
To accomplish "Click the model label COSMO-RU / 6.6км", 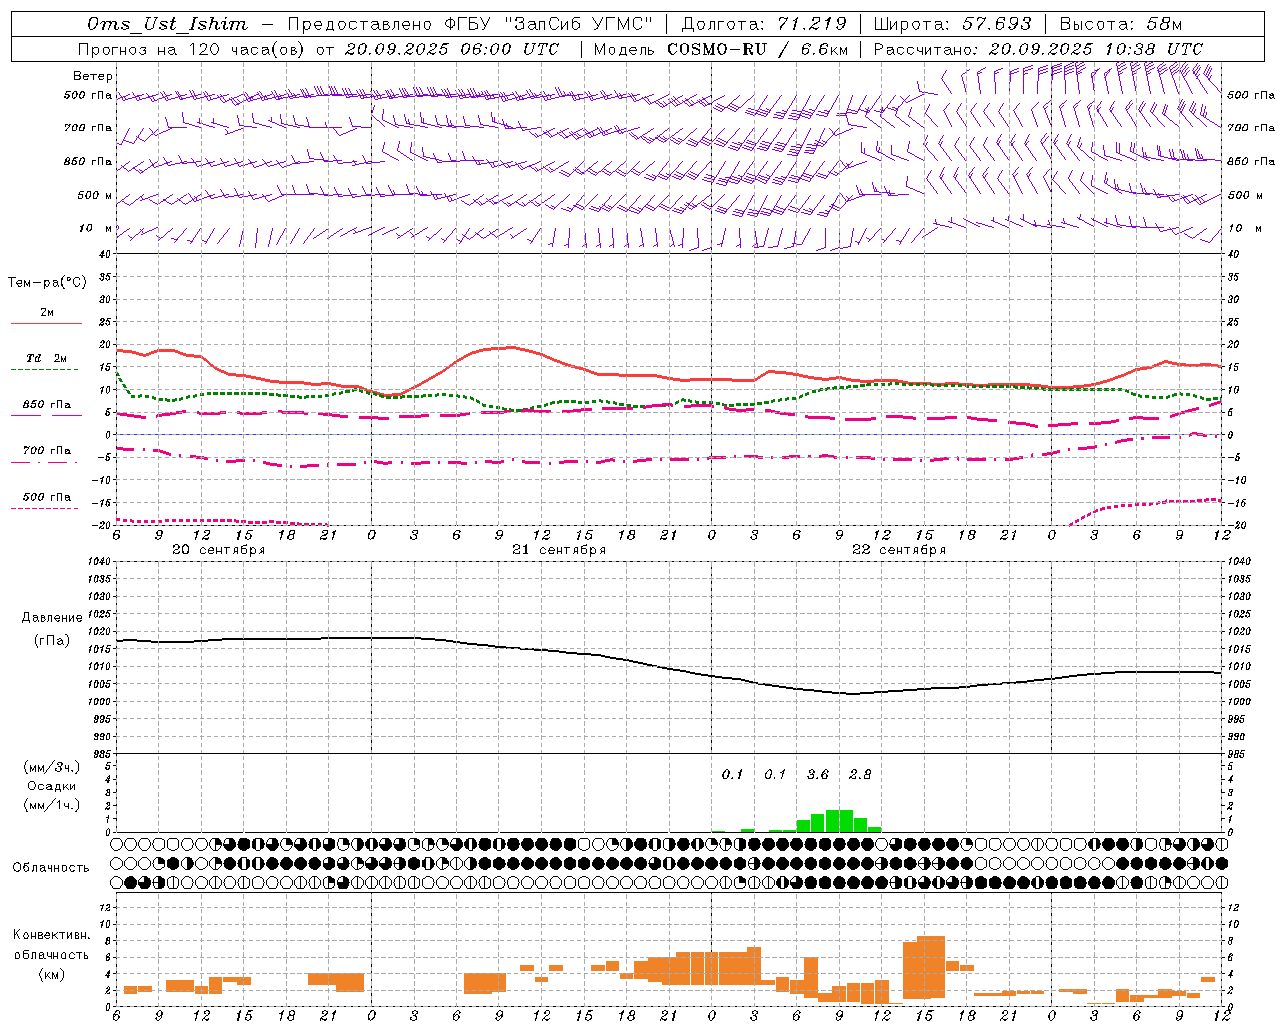I will (758, 49).
